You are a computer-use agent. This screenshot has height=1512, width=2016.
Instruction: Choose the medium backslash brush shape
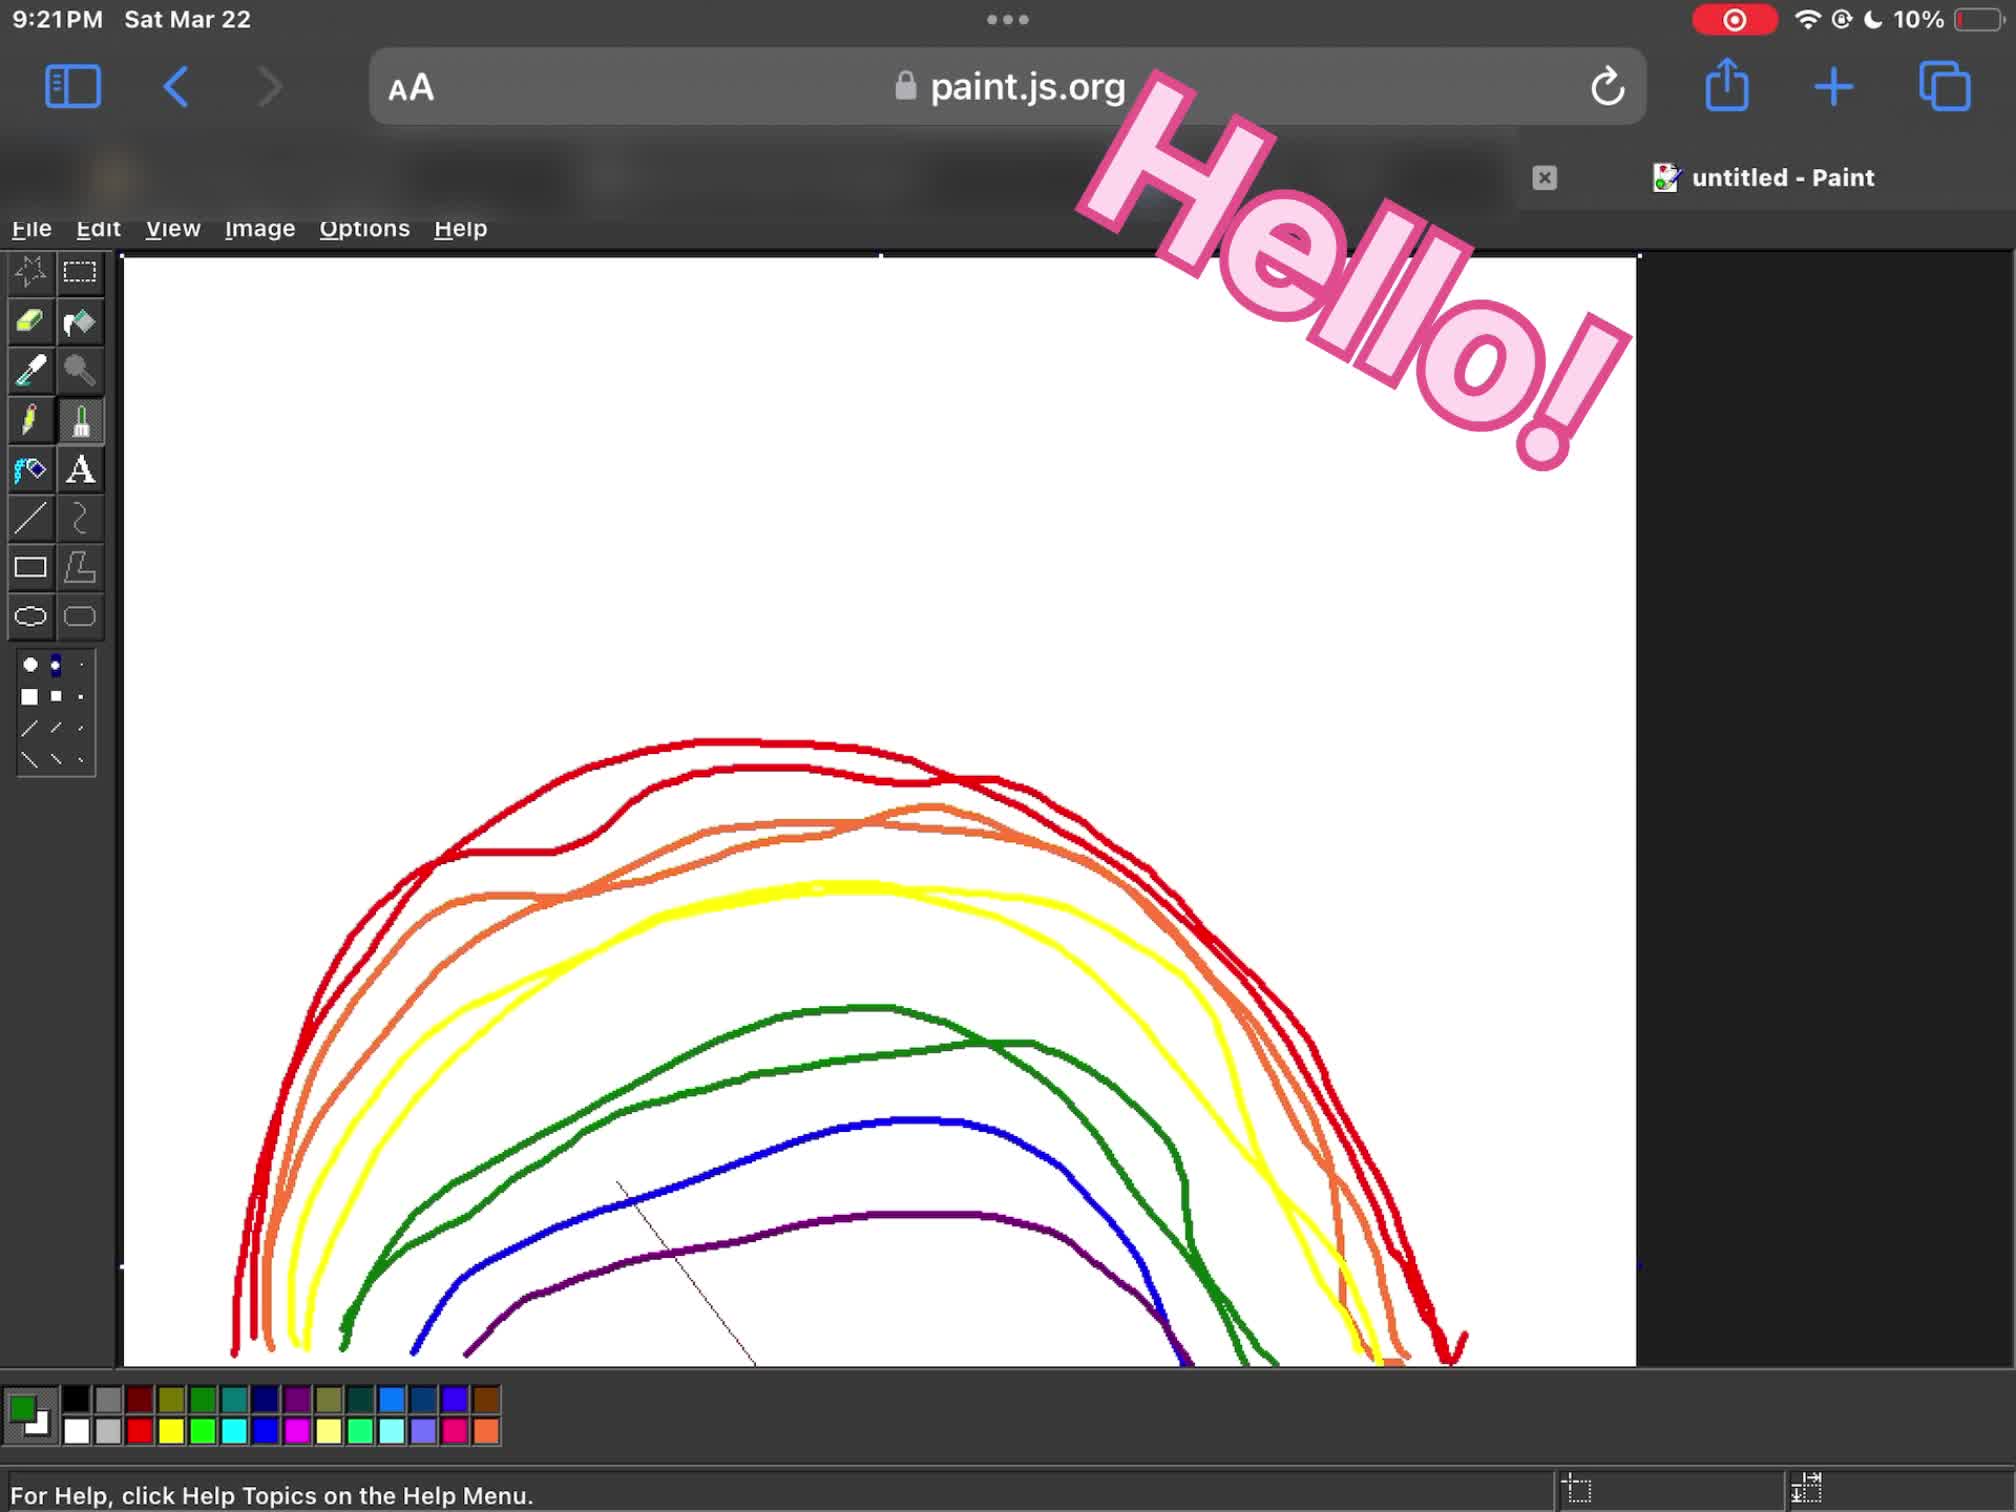point(56,760)
